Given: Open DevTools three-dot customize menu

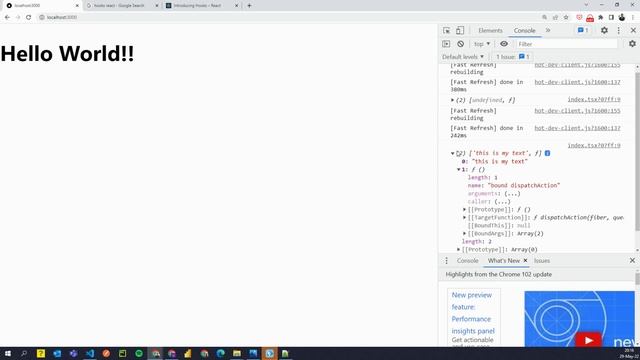Looking at the screenshot, I should pos(618,30).
